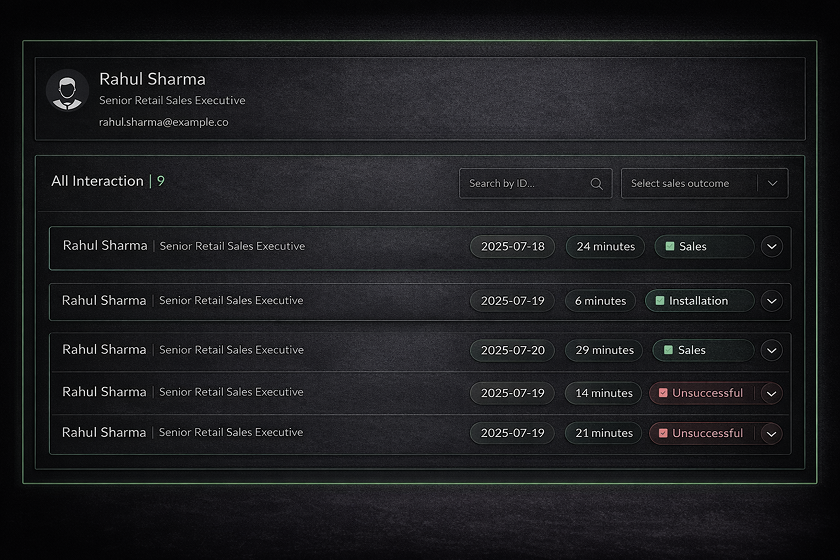Click the magnifier icon in search box
The height and width of the screenshot is (560, 840).
(x=597, y=184)
